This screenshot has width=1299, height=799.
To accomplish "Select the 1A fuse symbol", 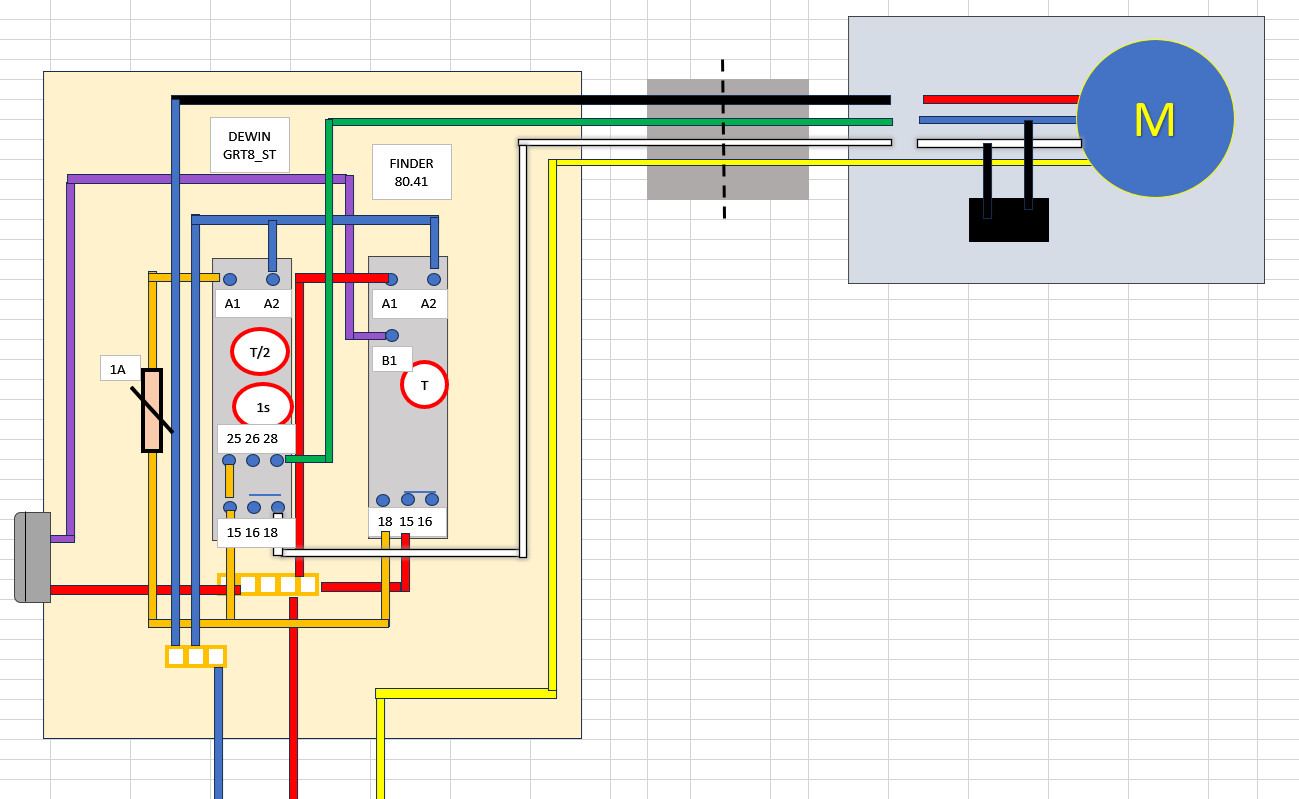I will pyautogui.click(x=152, y=410).
